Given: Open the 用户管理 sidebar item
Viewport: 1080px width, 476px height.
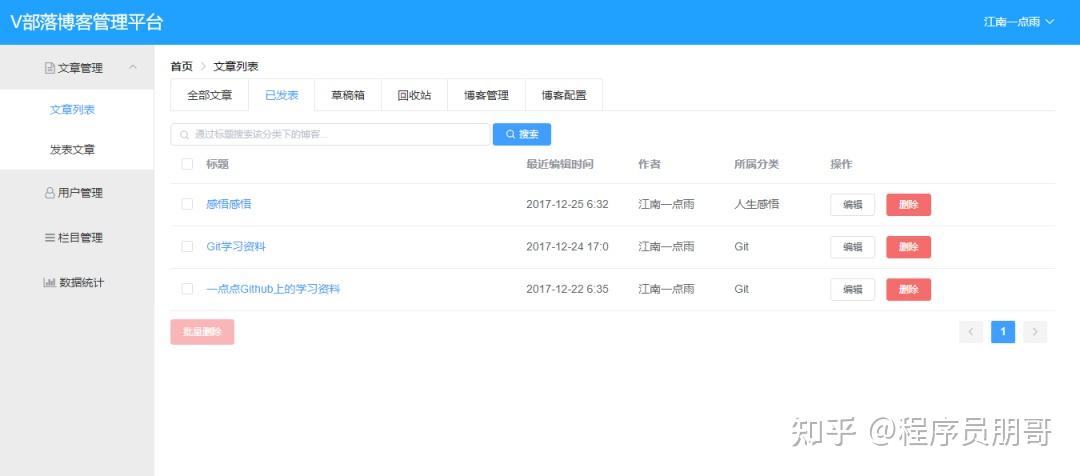Looking at the screenshot, I should click(x=77, y=193).
